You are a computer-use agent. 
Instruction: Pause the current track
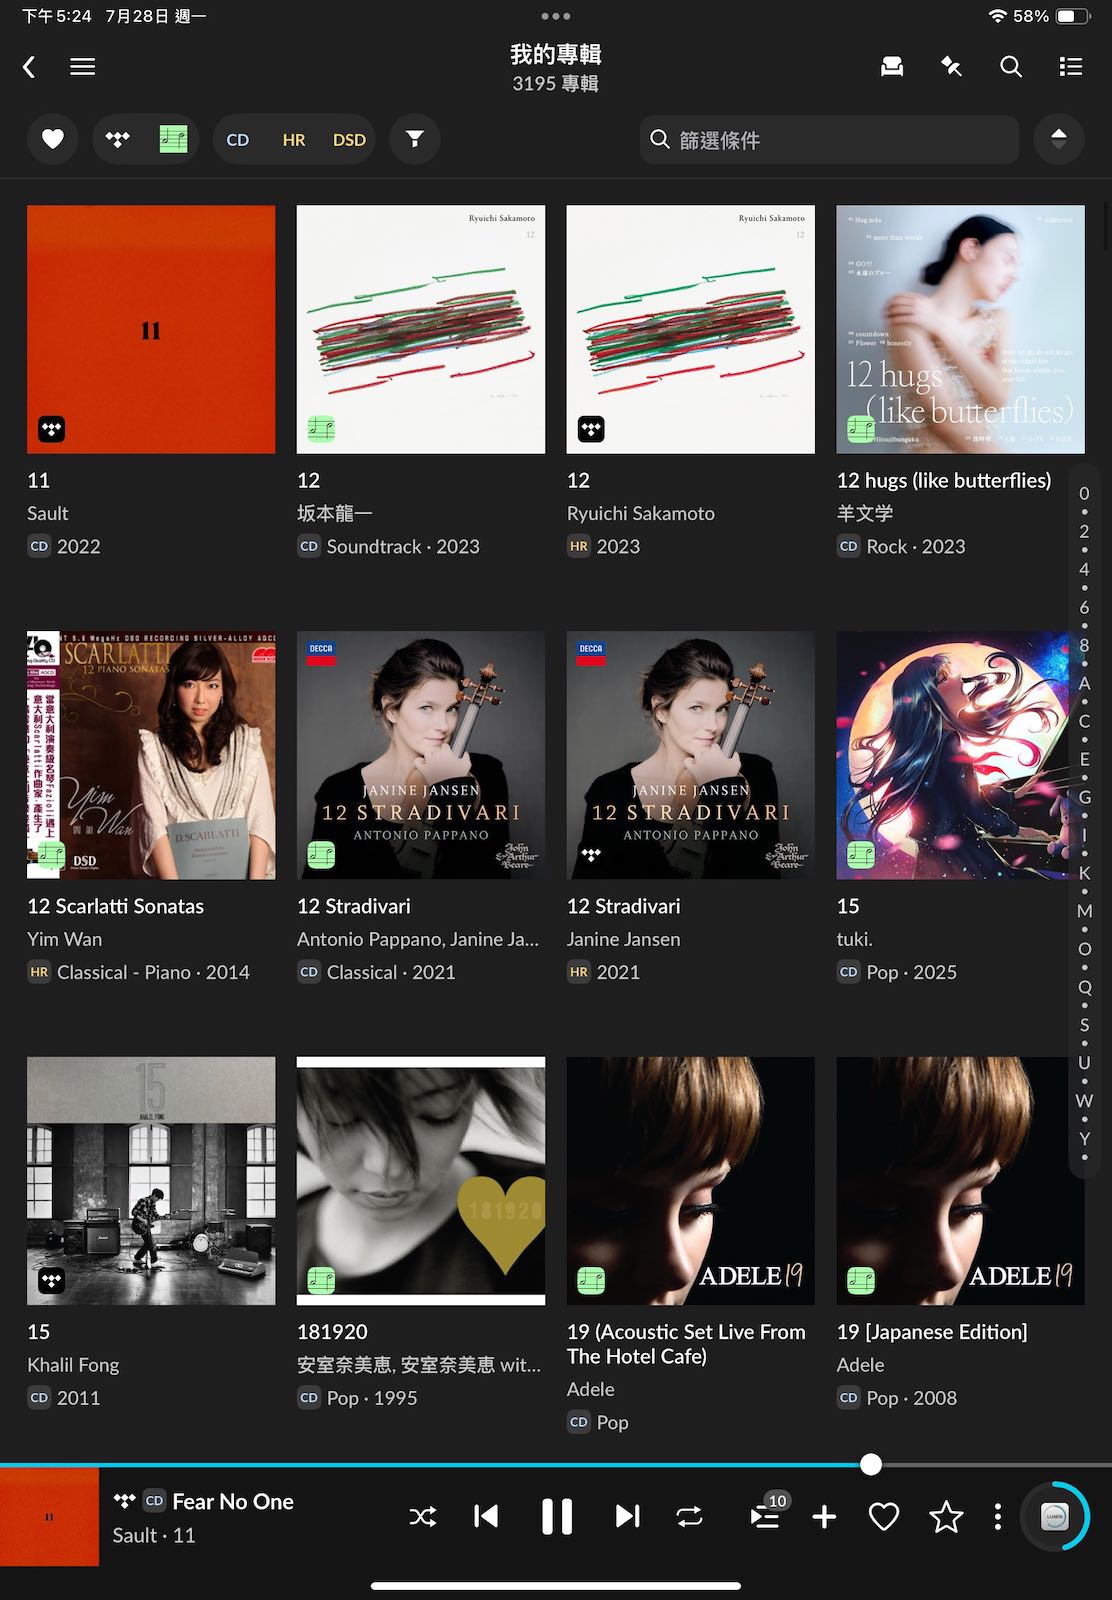click(x=556, y=1517)
